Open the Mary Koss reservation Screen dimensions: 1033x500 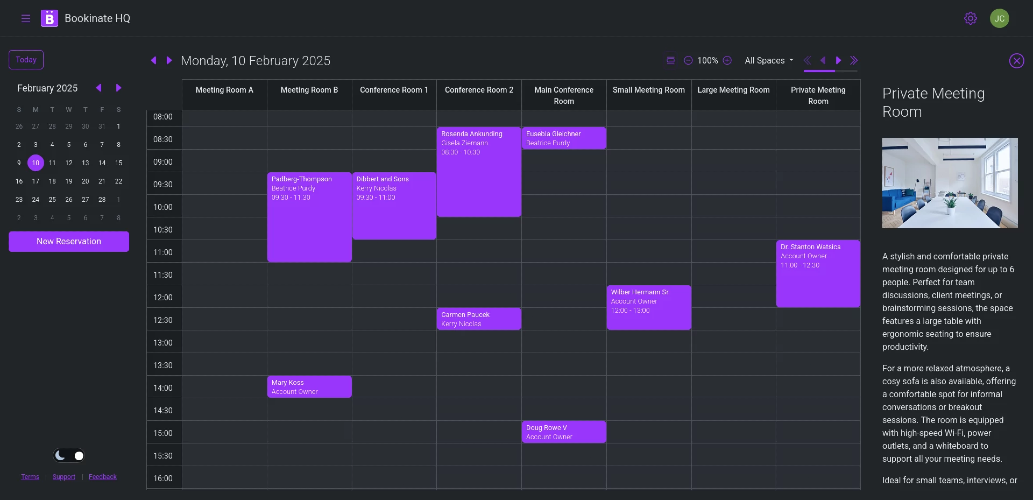coord(310,387)
